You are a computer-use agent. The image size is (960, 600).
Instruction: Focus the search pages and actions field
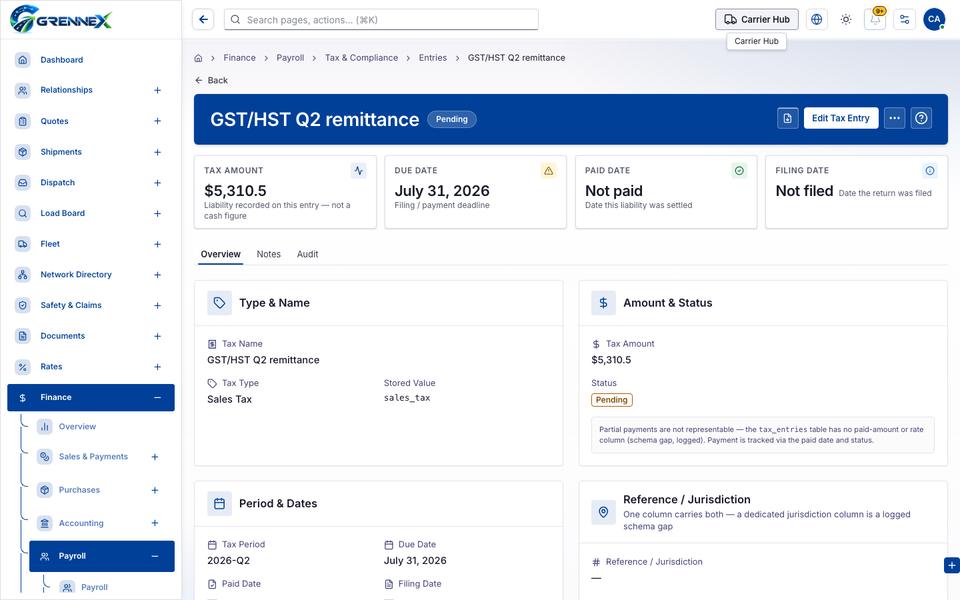tap(381, 20)
